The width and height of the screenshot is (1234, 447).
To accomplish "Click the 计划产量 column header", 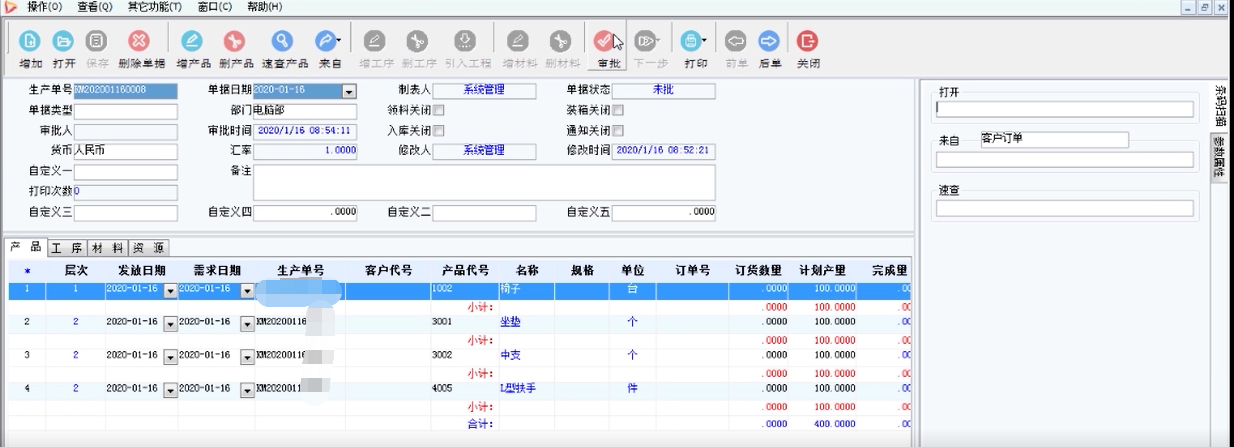I will [822, 270].
